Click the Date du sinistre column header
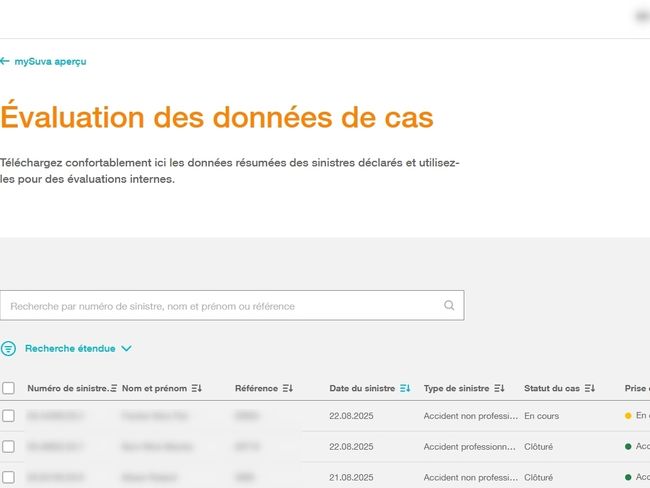Viewport: 650px width, 488px height. [362, 388]
